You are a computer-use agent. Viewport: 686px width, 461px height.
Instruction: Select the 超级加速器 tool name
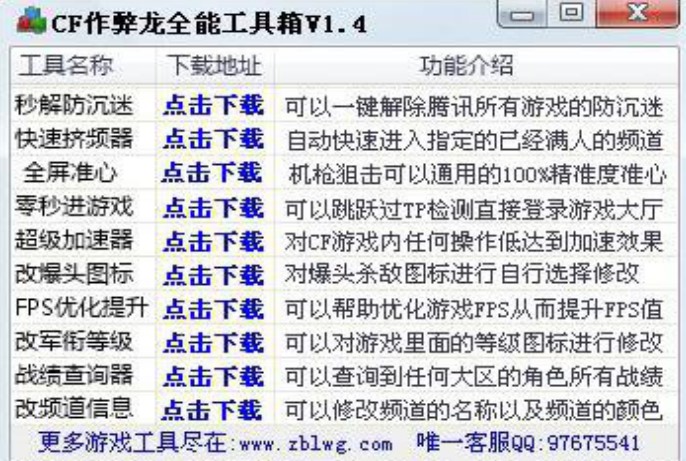[74, 240]
